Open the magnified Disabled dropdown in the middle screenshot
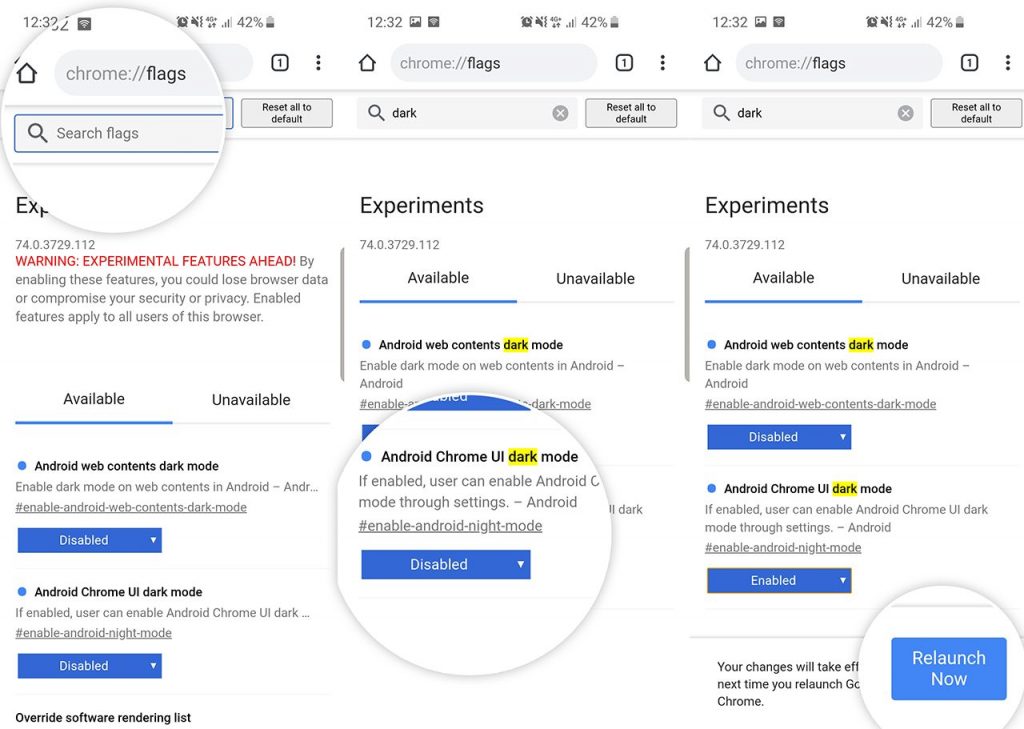 (x=445, y=564)
